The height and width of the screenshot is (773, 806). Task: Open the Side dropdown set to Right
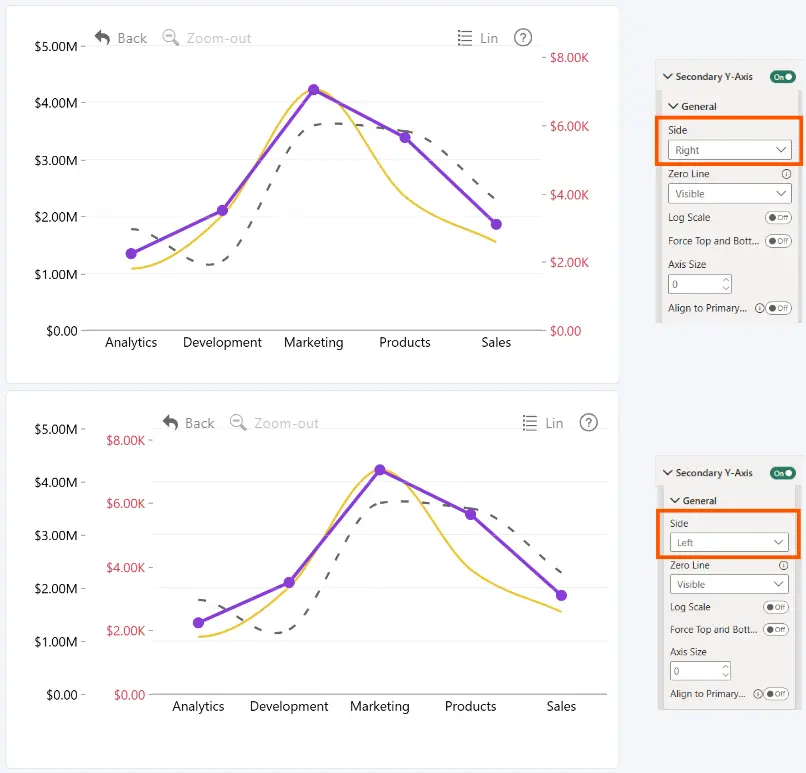[x=729, y=150]
